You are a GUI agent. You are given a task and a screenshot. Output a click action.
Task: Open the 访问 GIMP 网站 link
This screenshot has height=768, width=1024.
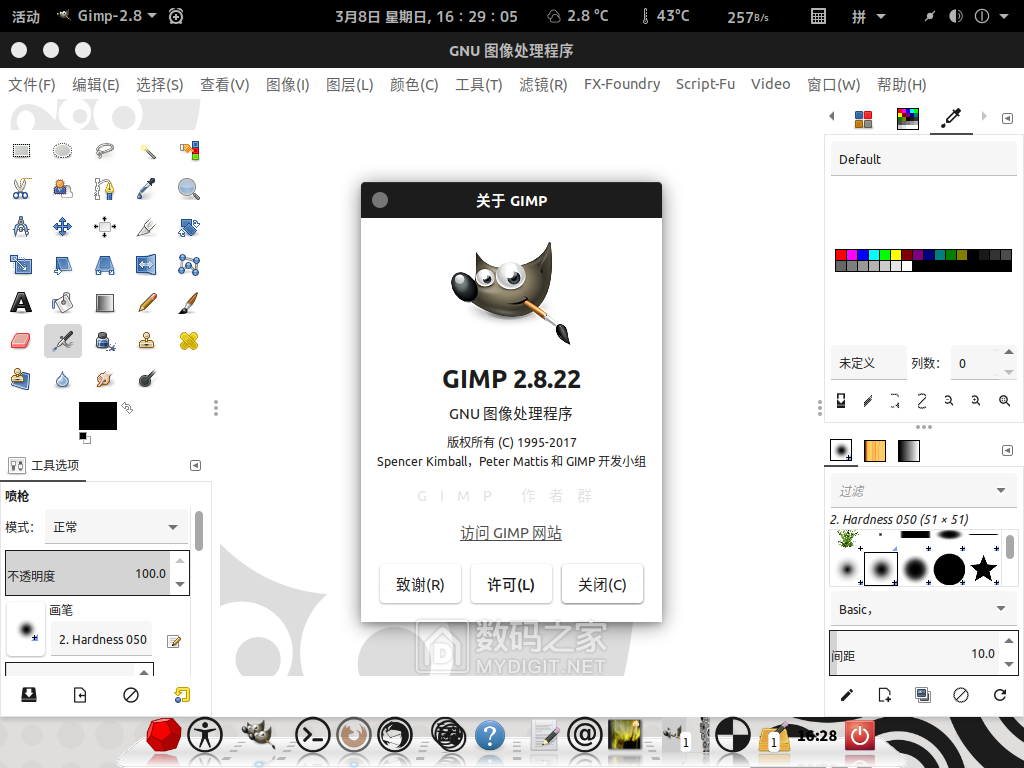tap(511, 533)
